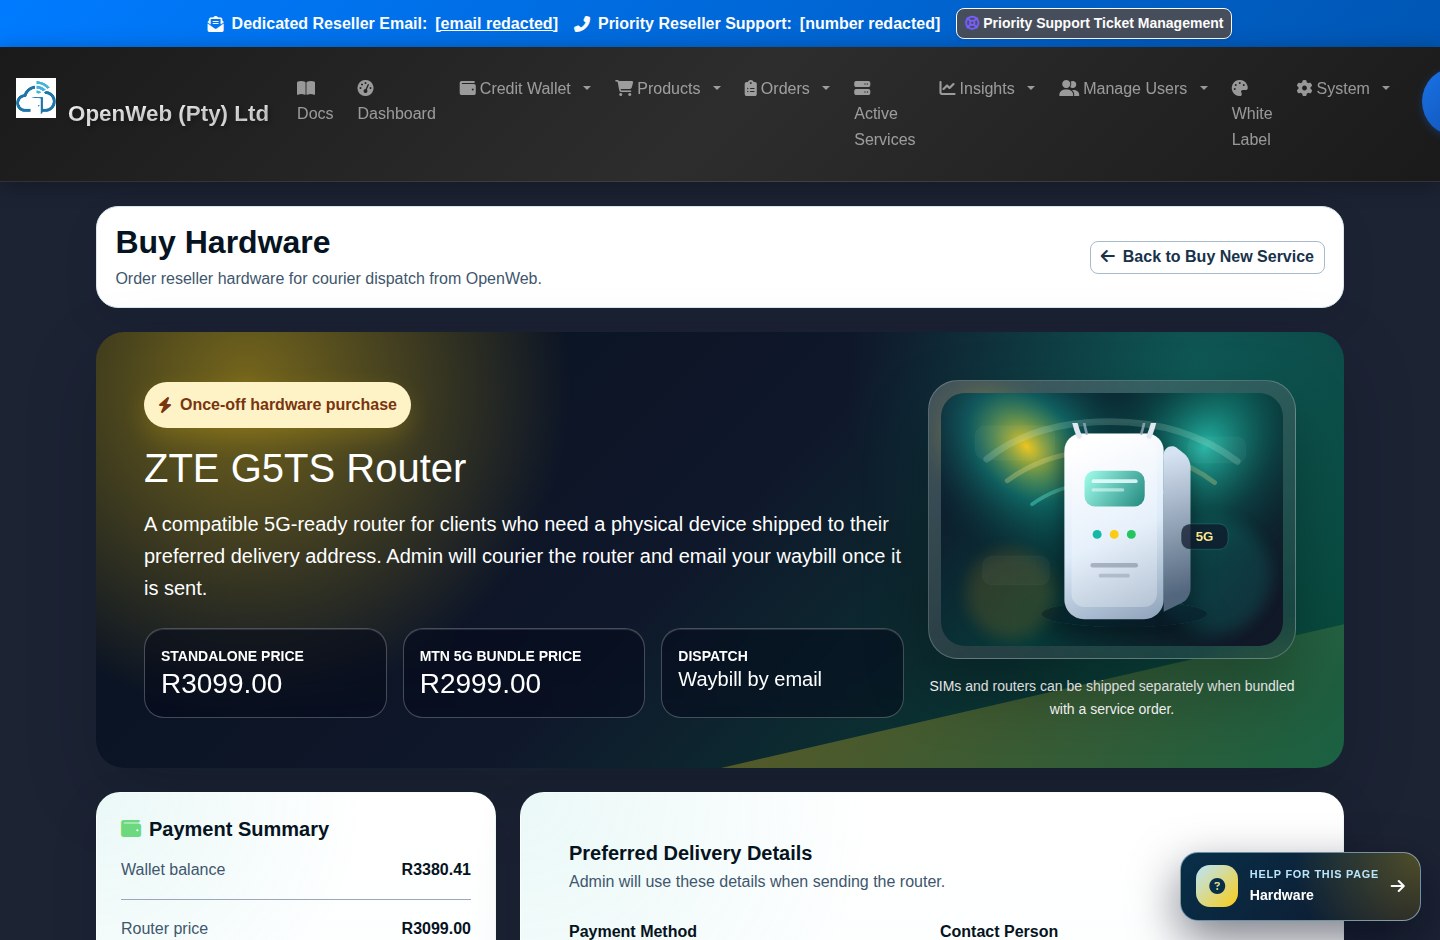This screenshot has width=1440, height=940.
Task: Click the Manage Users people icon
Action: [x=1069, y=88]
